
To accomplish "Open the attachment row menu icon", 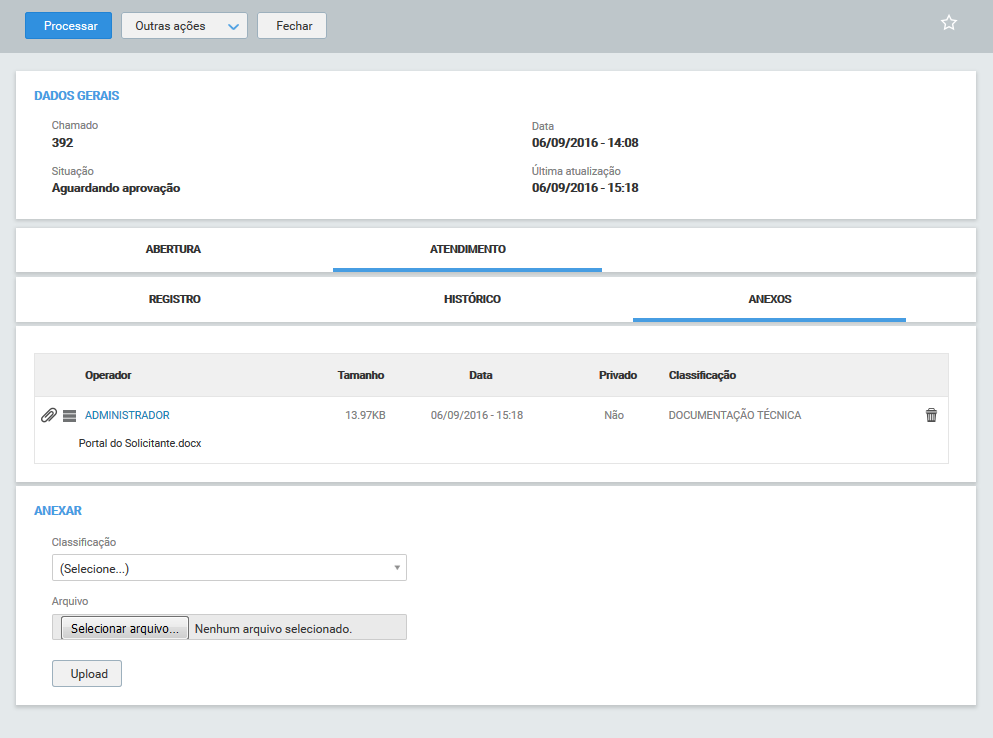I will 69,415.
